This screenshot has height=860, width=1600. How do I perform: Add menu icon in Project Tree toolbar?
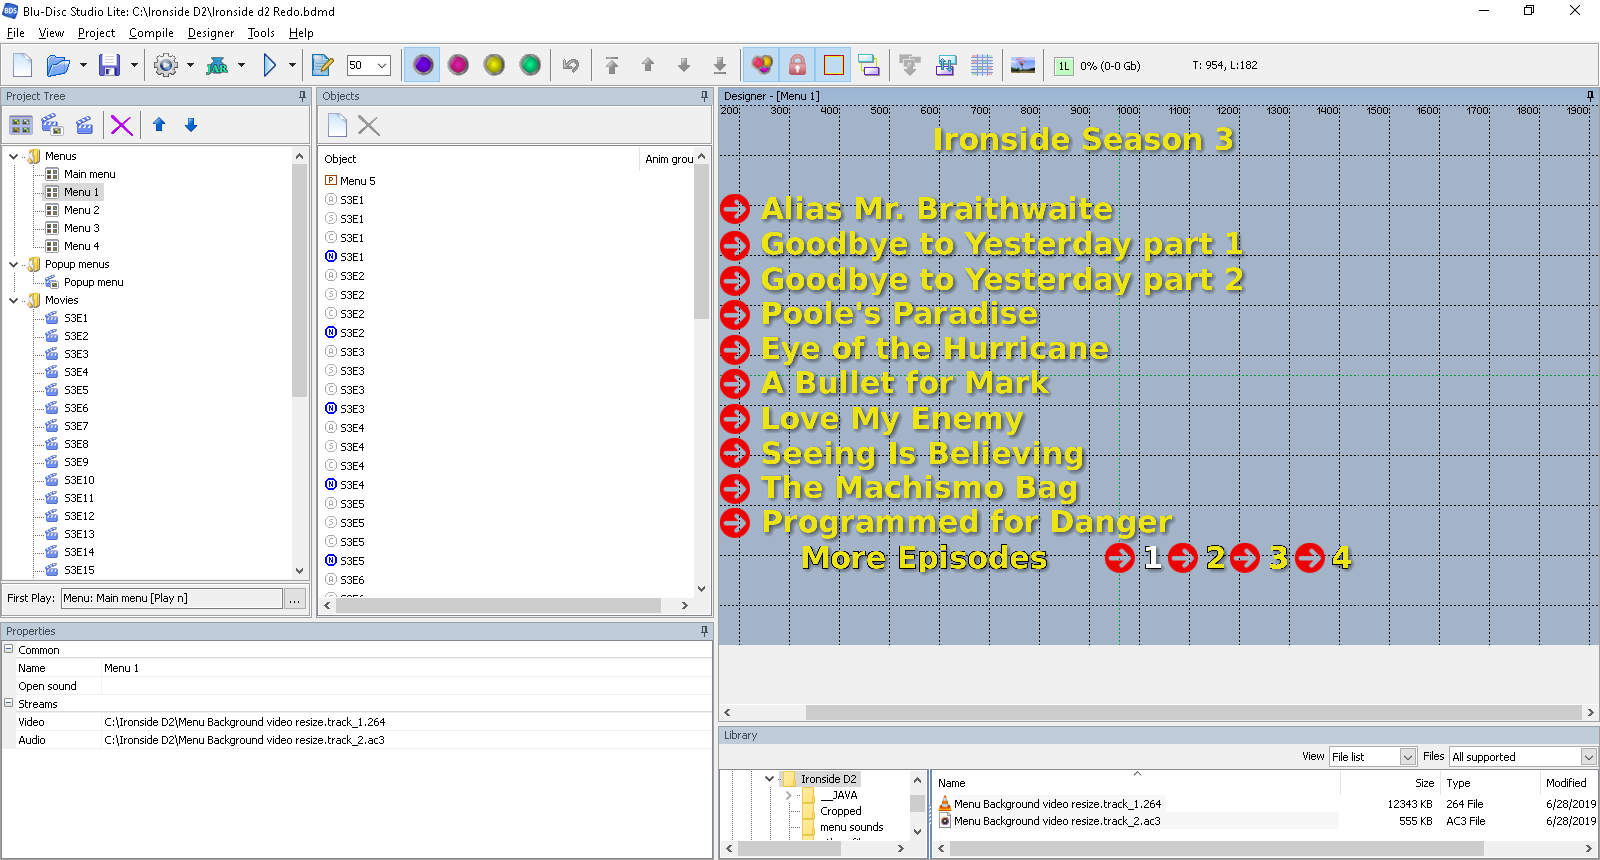click(21, 125)
